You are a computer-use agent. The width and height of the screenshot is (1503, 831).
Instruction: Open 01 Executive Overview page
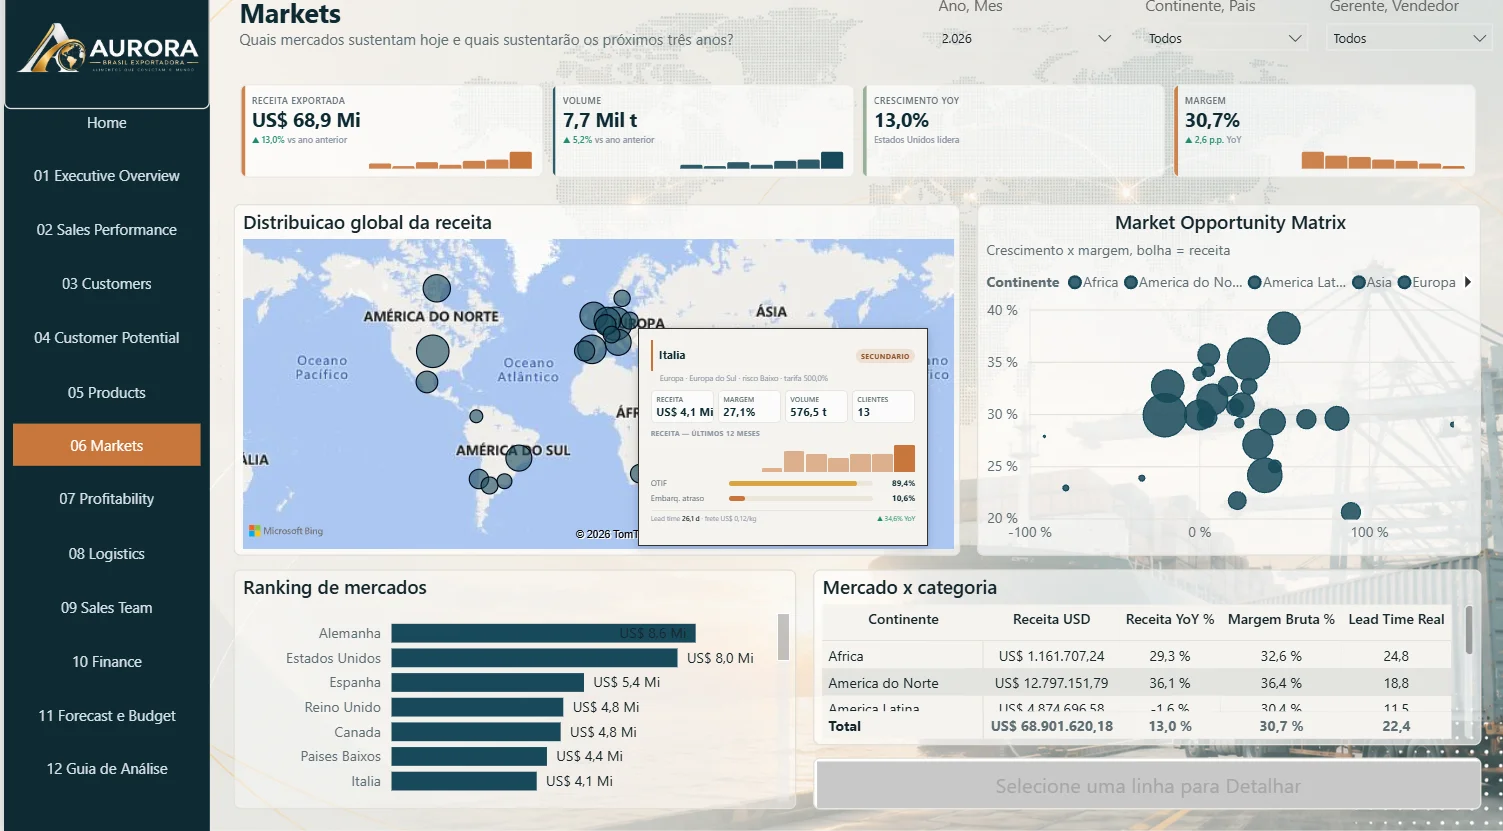point(107,176)
